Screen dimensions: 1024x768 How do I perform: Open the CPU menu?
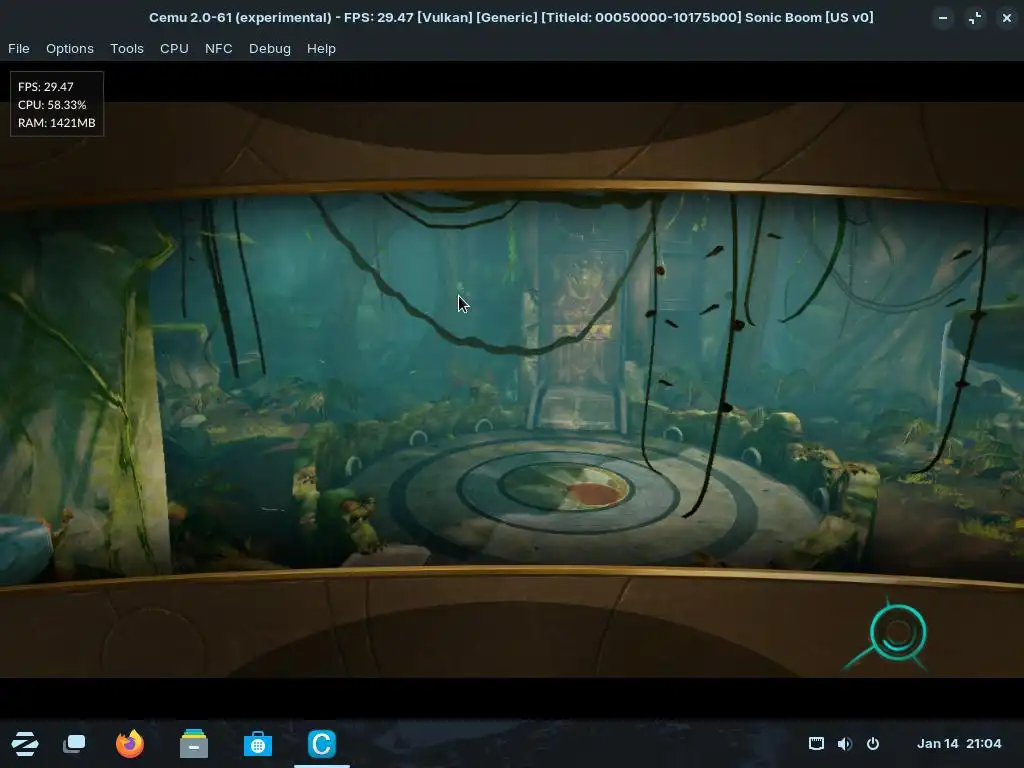[174, 48]
